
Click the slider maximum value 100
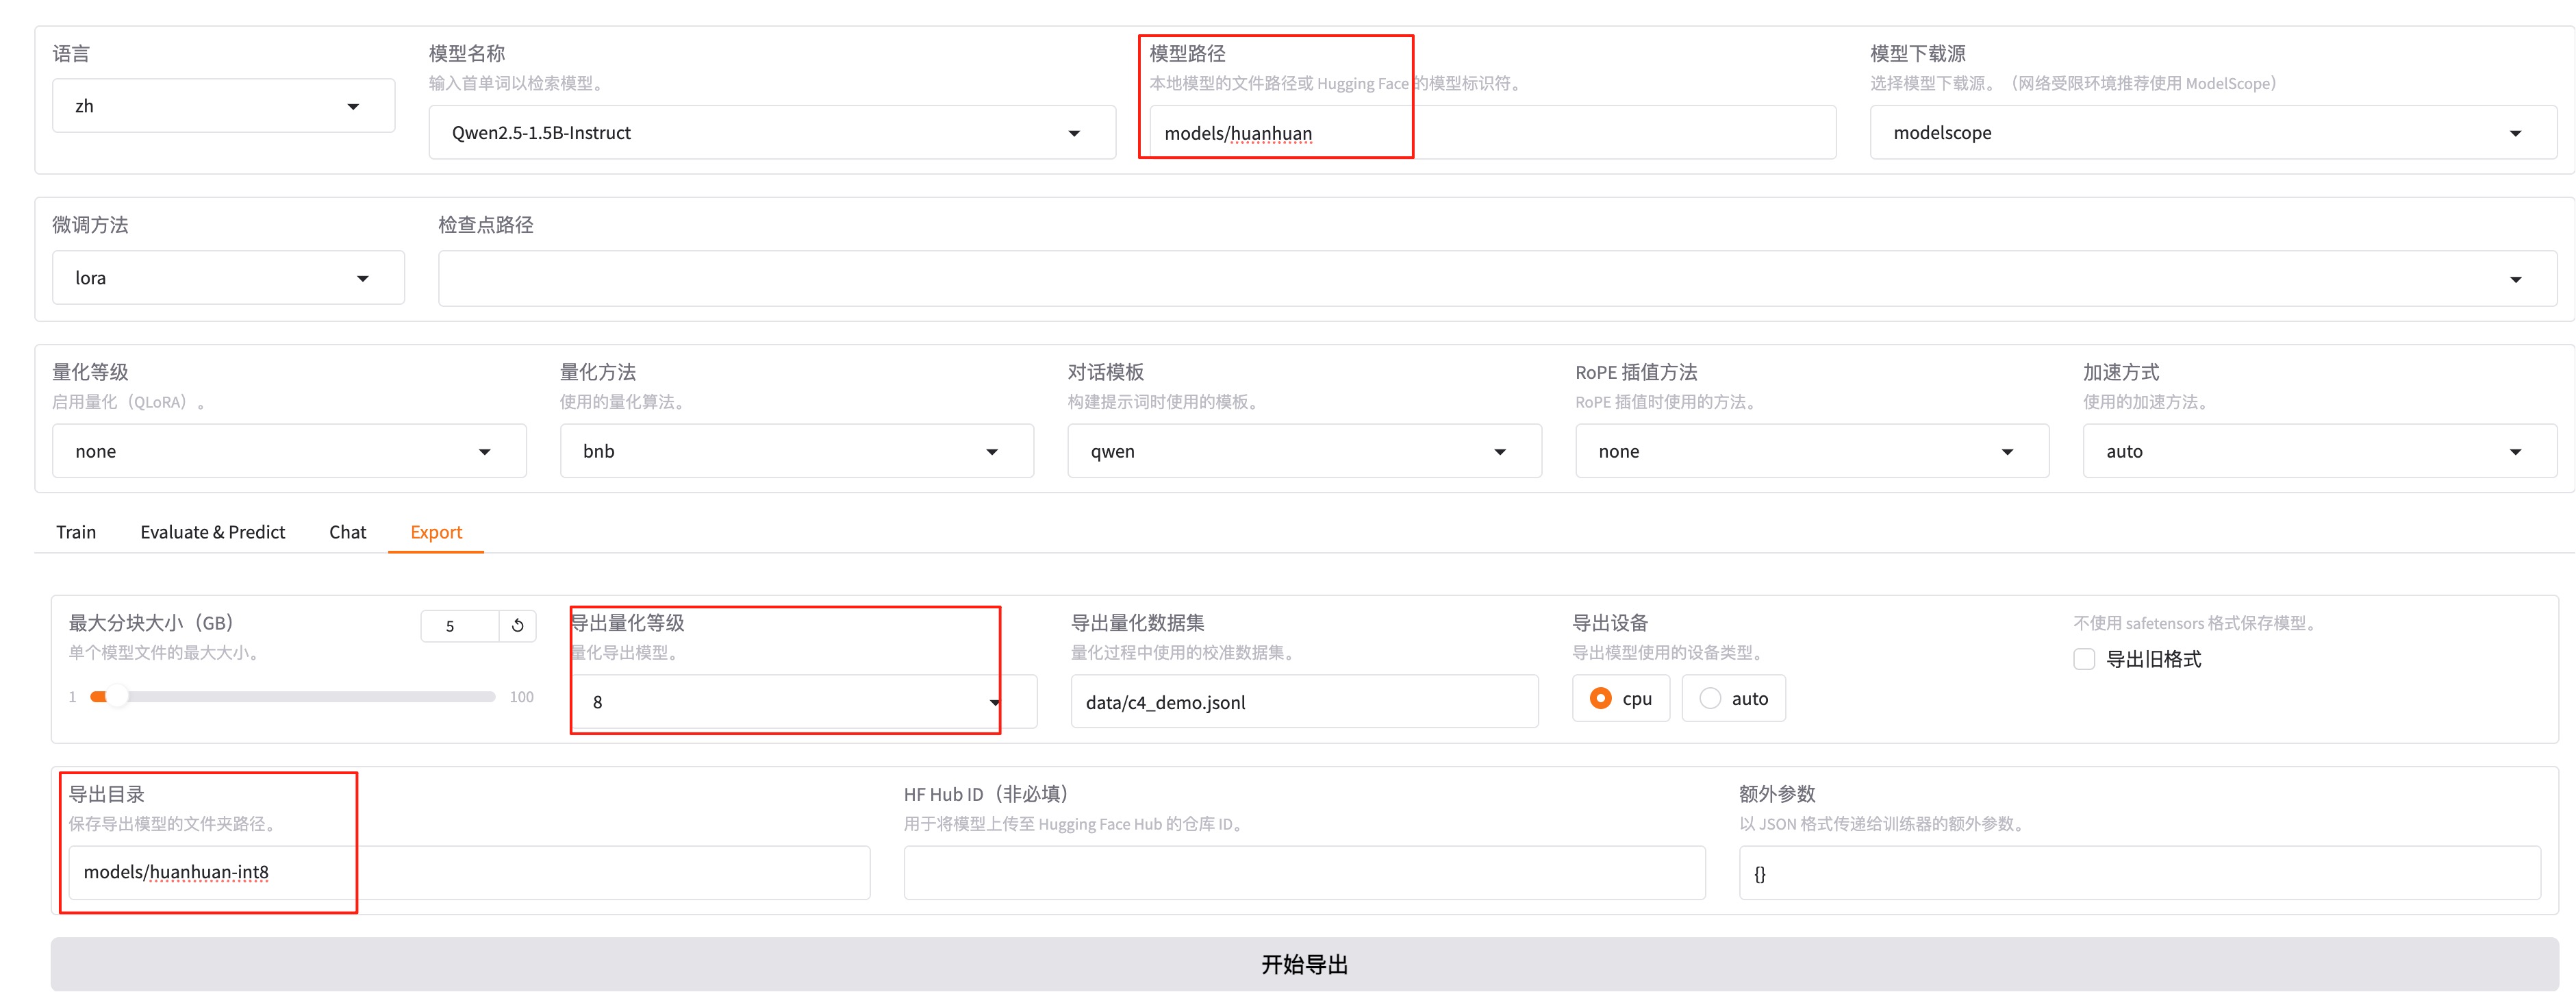pos(521,697)
